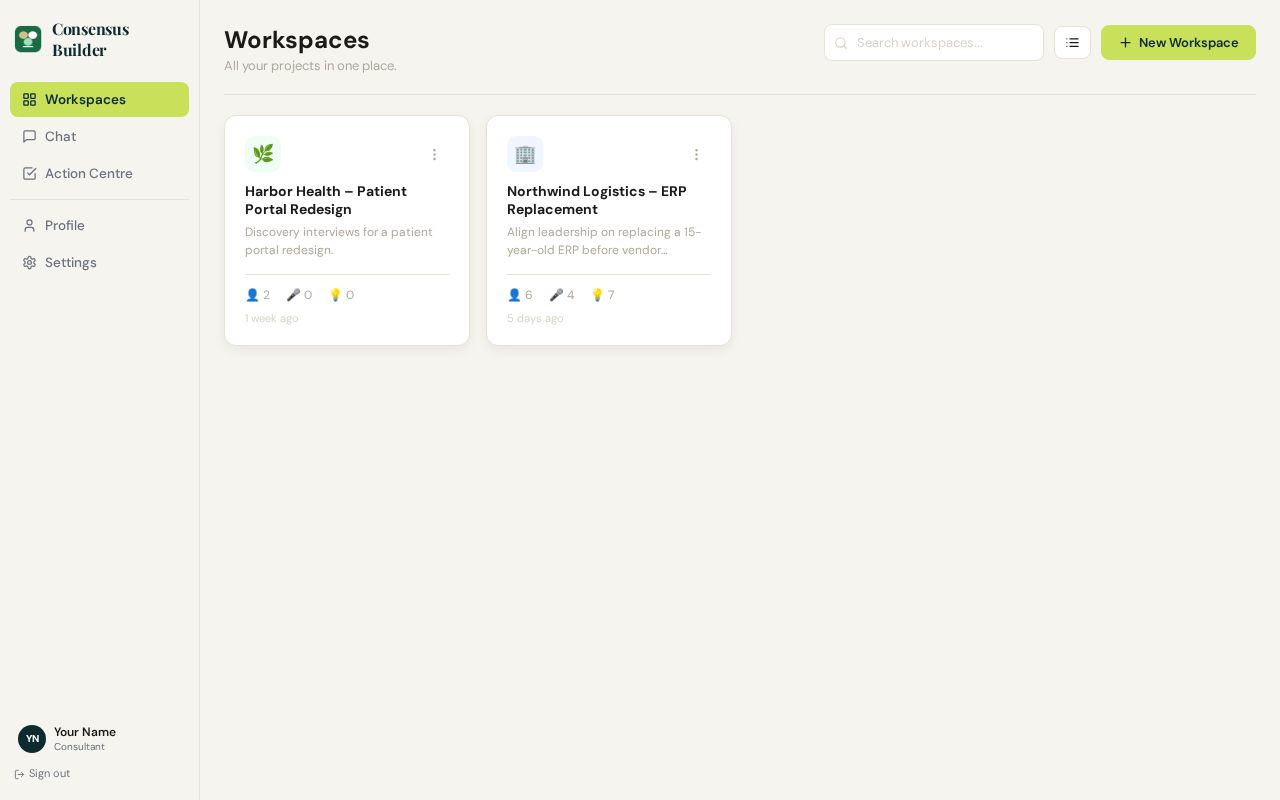The image size is (1280, 800).
Task: Click the "Your Name" user label
Action: (85, 732)
